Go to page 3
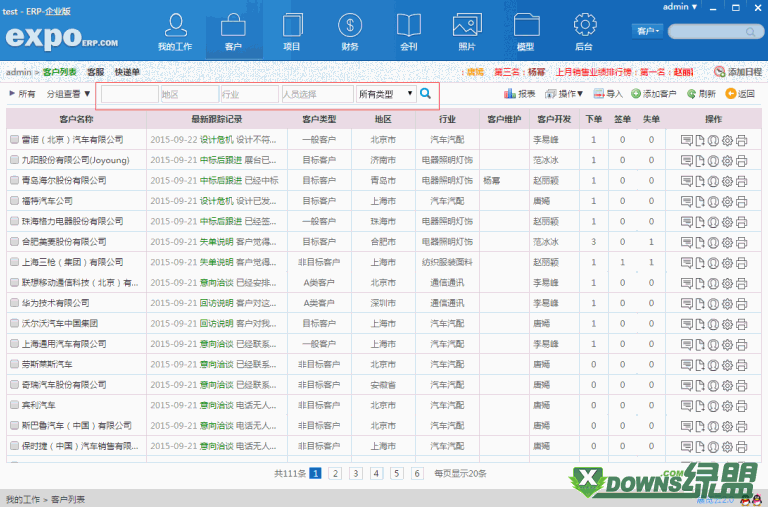The width and height of the screenshot is (768, 507). 356,474
